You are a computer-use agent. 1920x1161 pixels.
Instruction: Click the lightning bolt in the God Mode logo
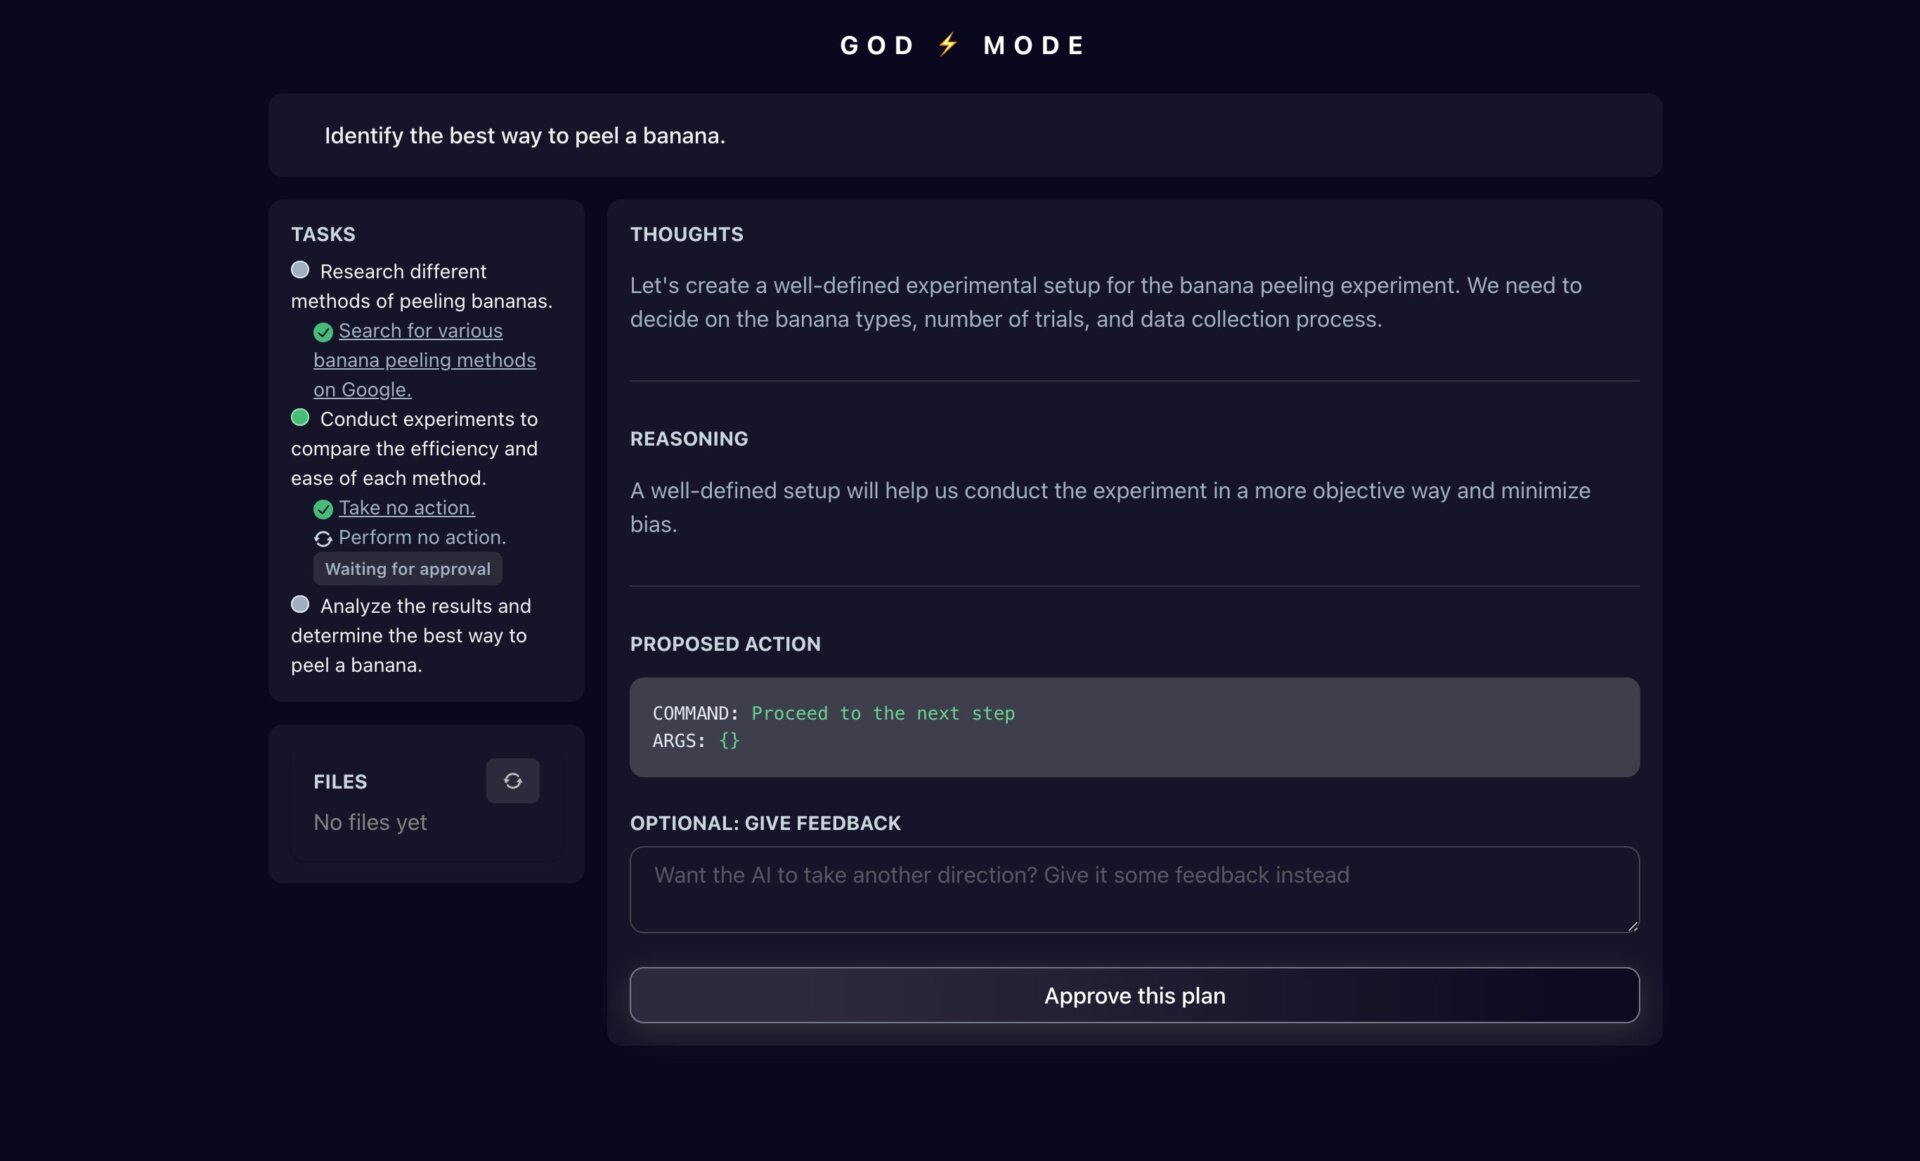948,44
